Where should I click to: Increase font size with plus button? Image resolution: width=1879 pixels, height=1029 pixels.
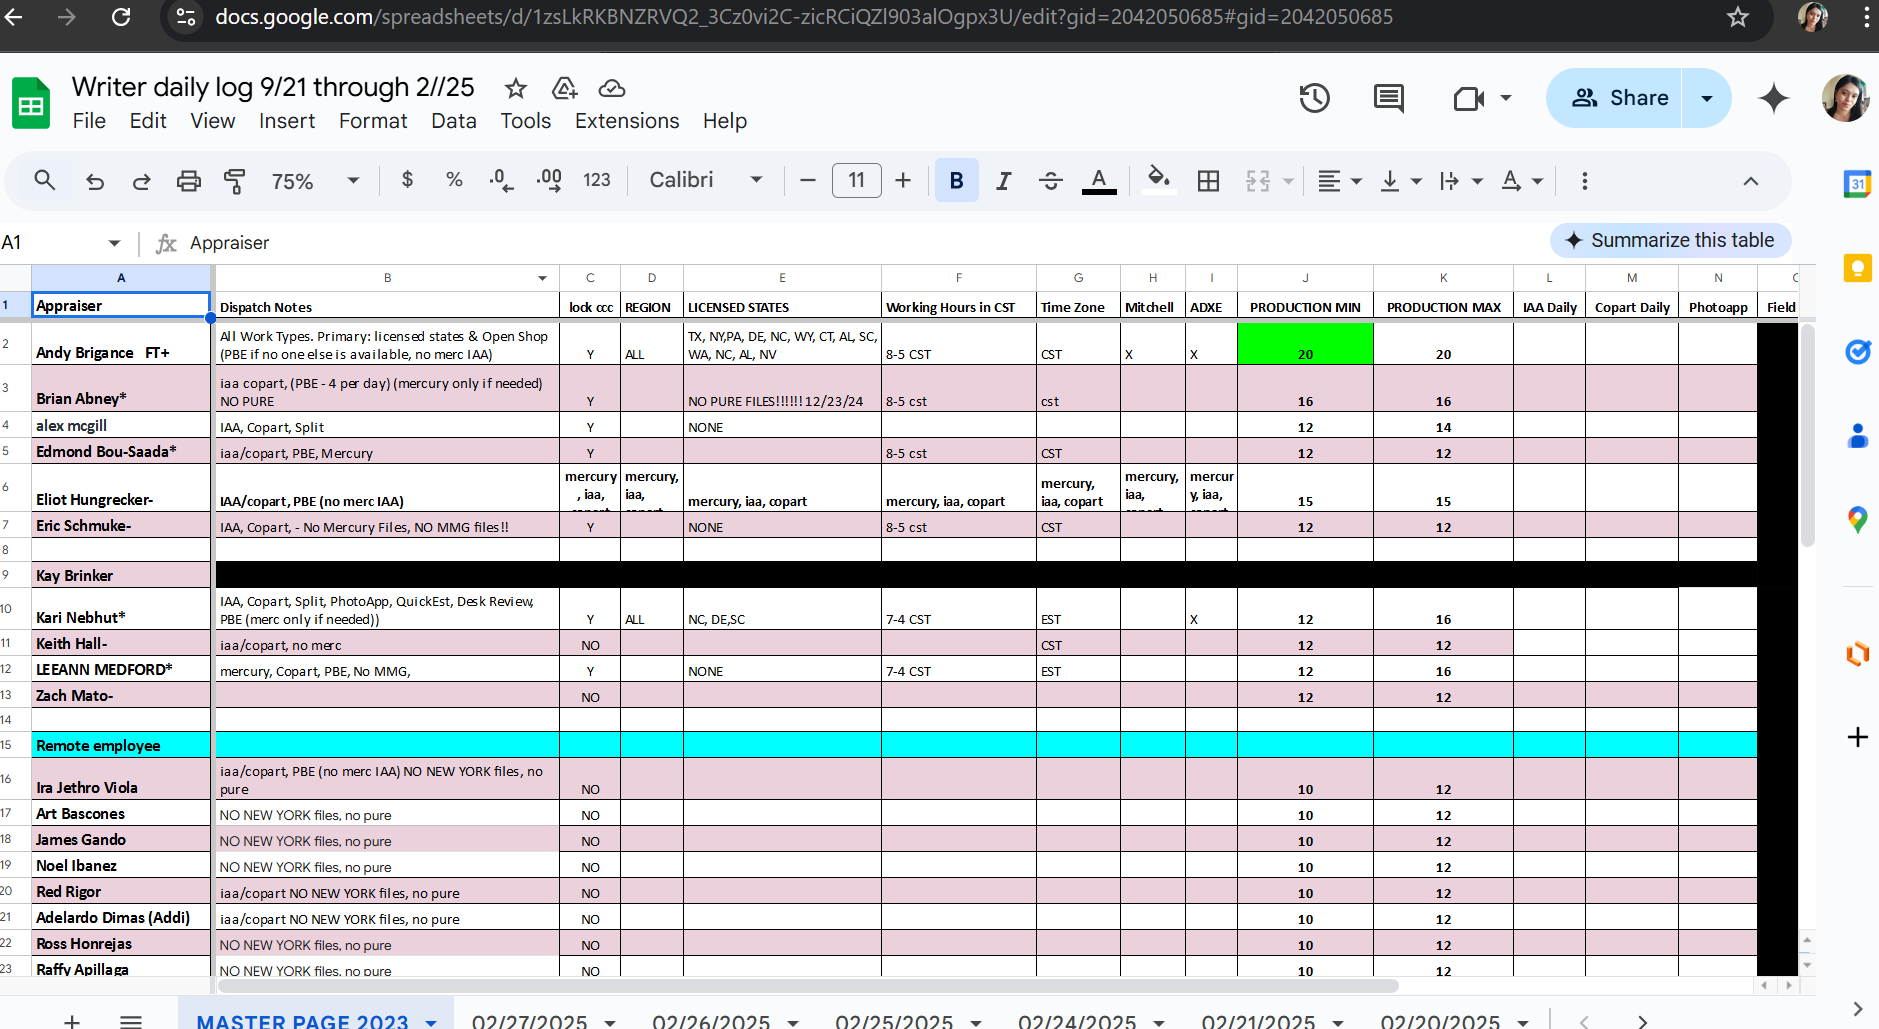point(903,180)
